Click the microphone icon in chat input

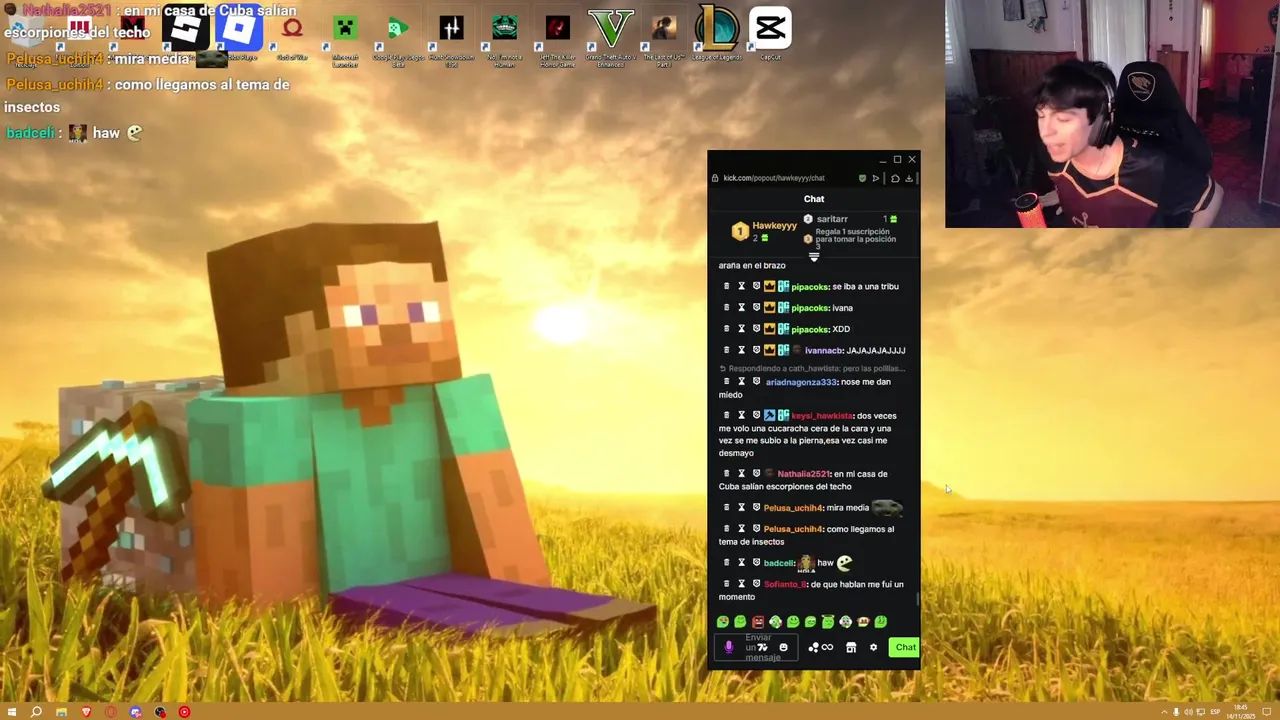pos(728,647)
